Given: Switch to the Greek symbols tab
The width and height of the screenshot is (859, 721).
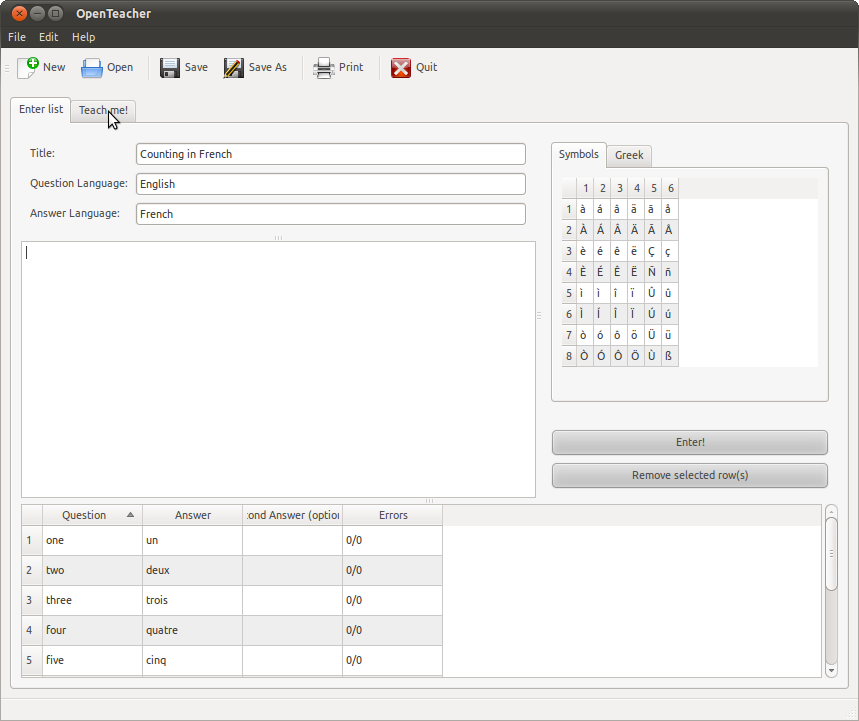Looking at the screenshot, I should [x=629, y=155].
